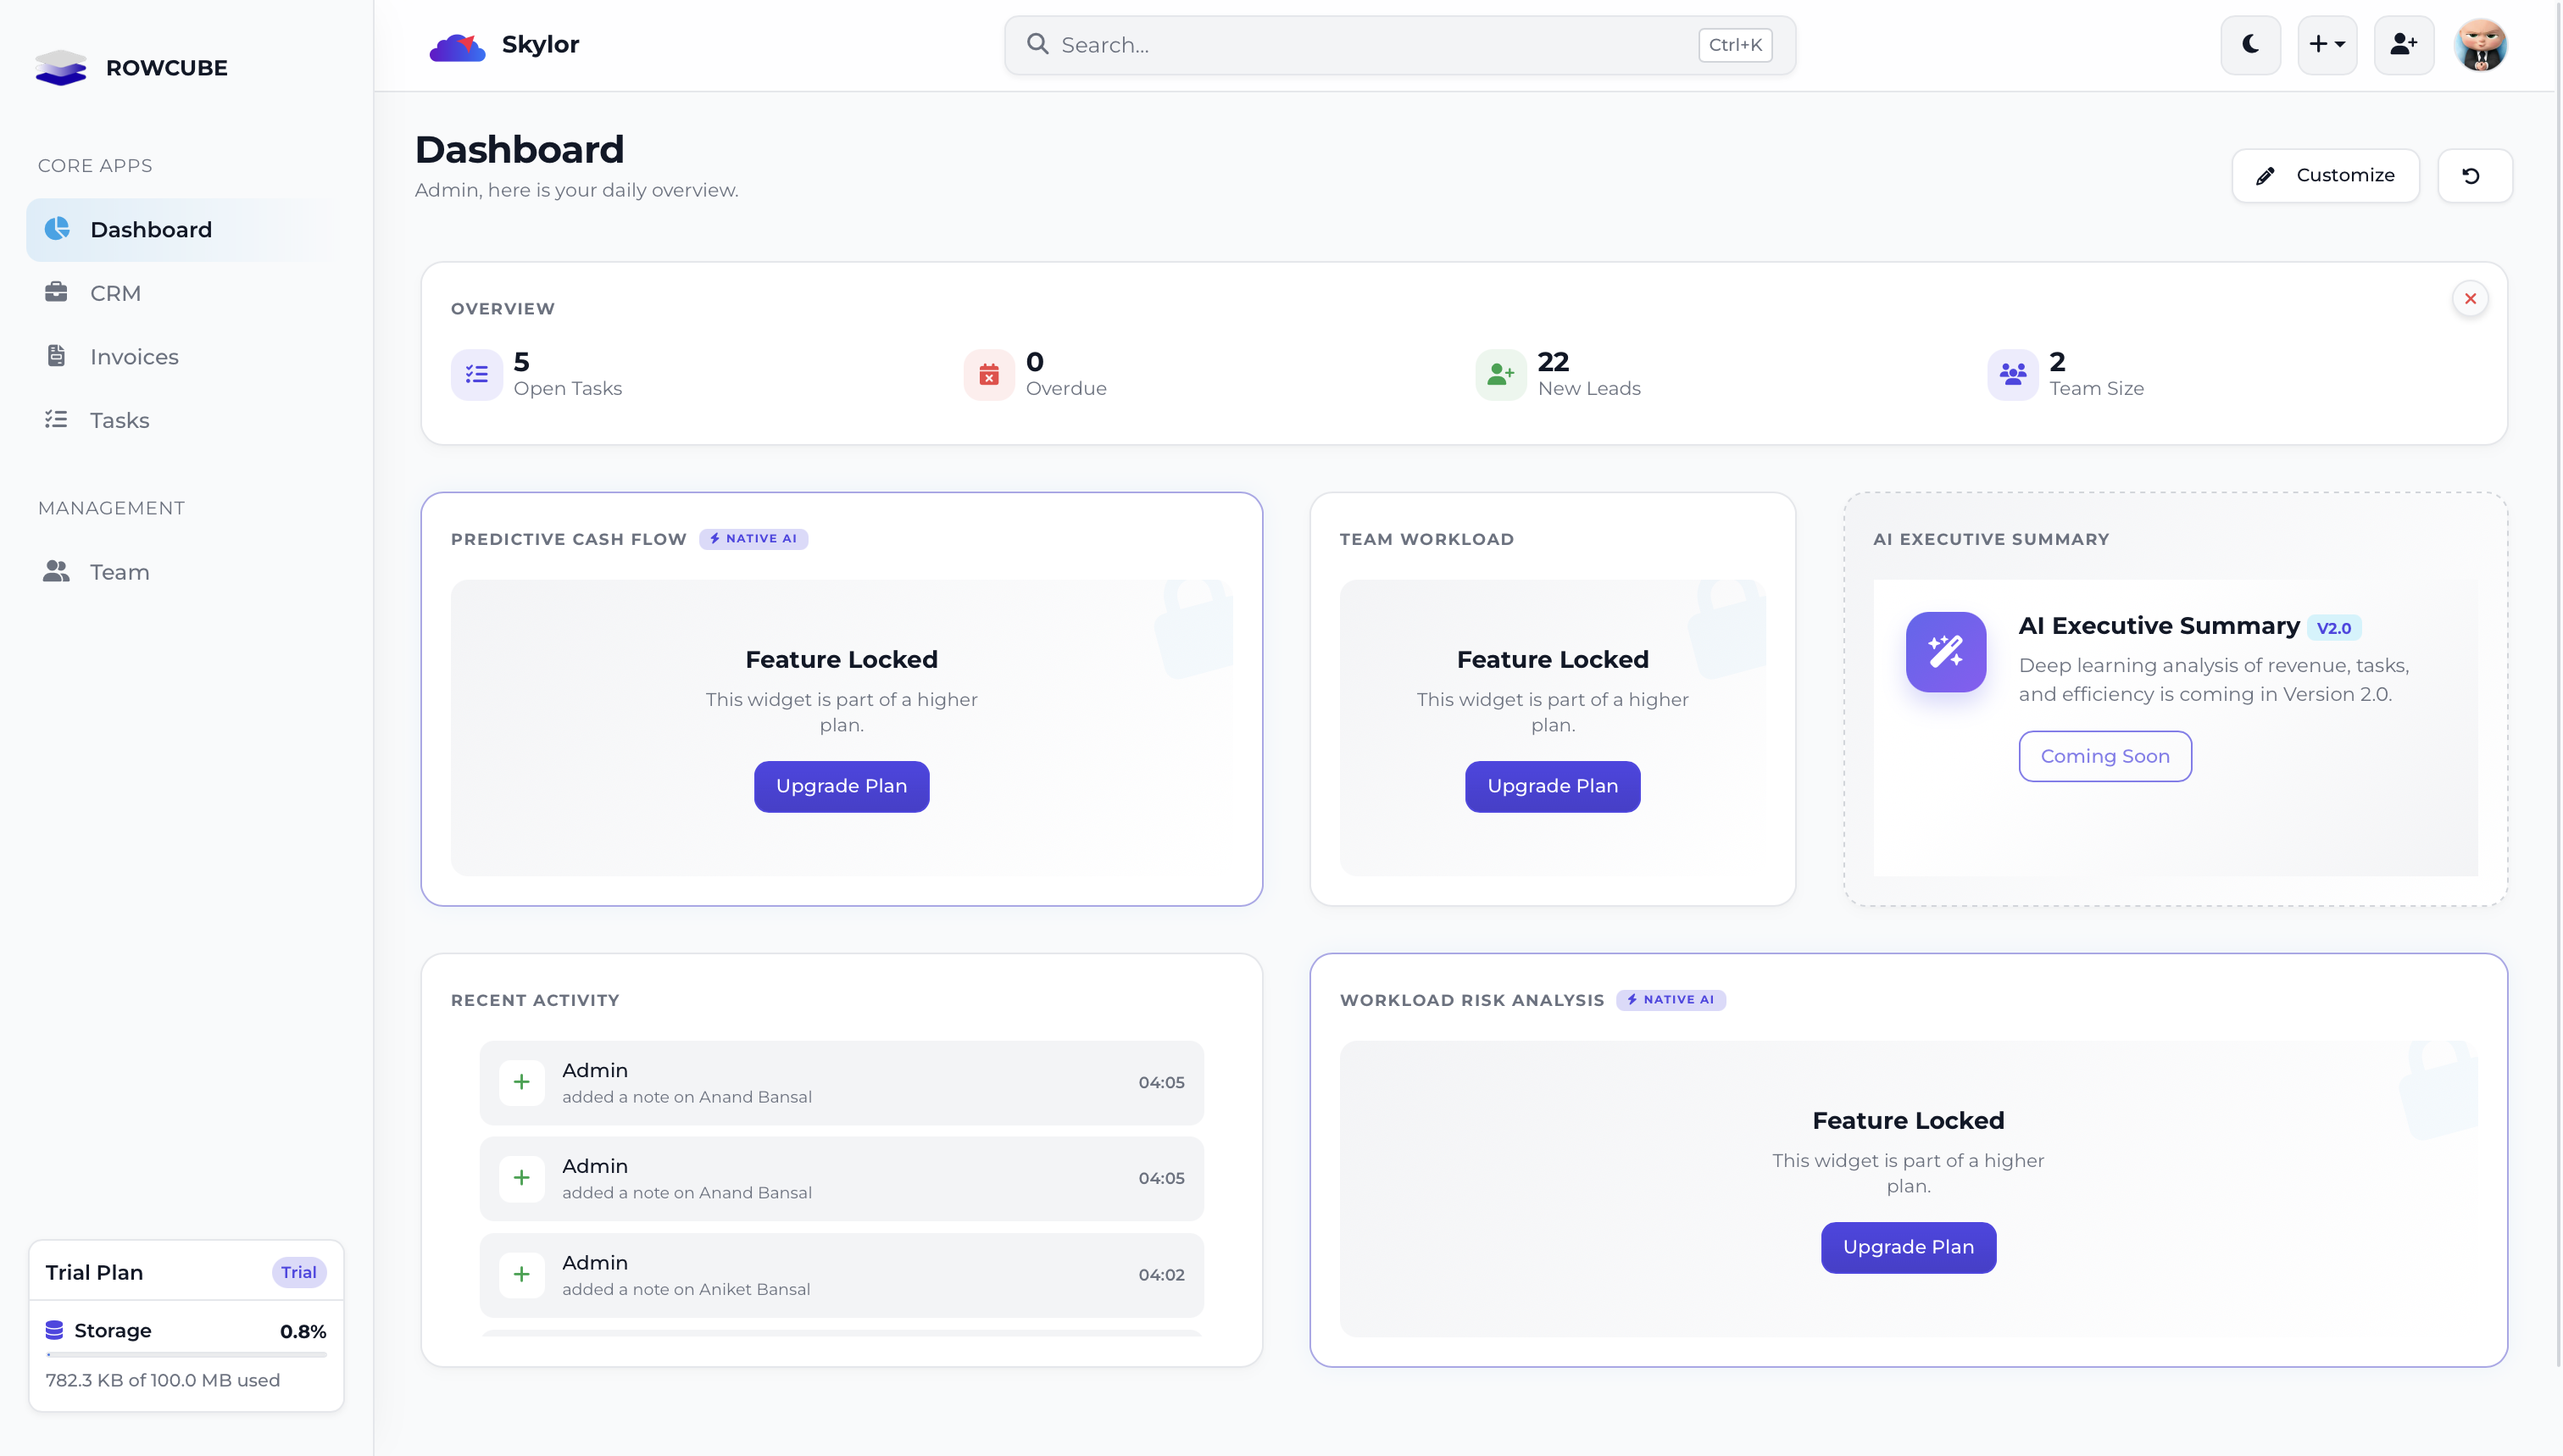
Task: Open the add-user icon in the top bar
Action: click(2403, 44)
